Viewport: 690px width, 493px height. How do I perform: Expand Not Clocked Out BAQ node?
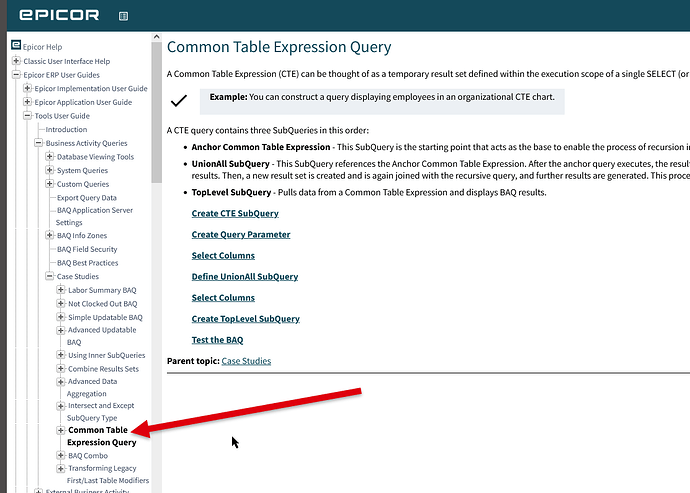pyautogui.click(x=61, y=303)
